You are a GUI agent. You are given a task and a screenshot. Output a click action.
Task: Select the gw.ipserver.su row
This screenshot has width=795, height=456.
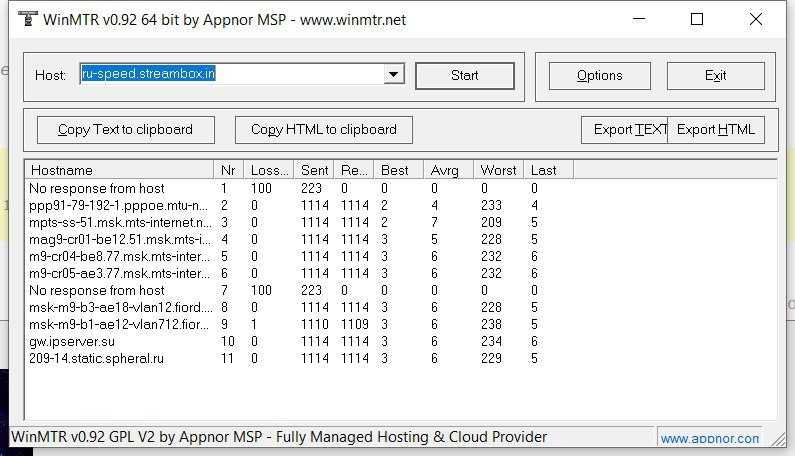[x=299, y=341]
